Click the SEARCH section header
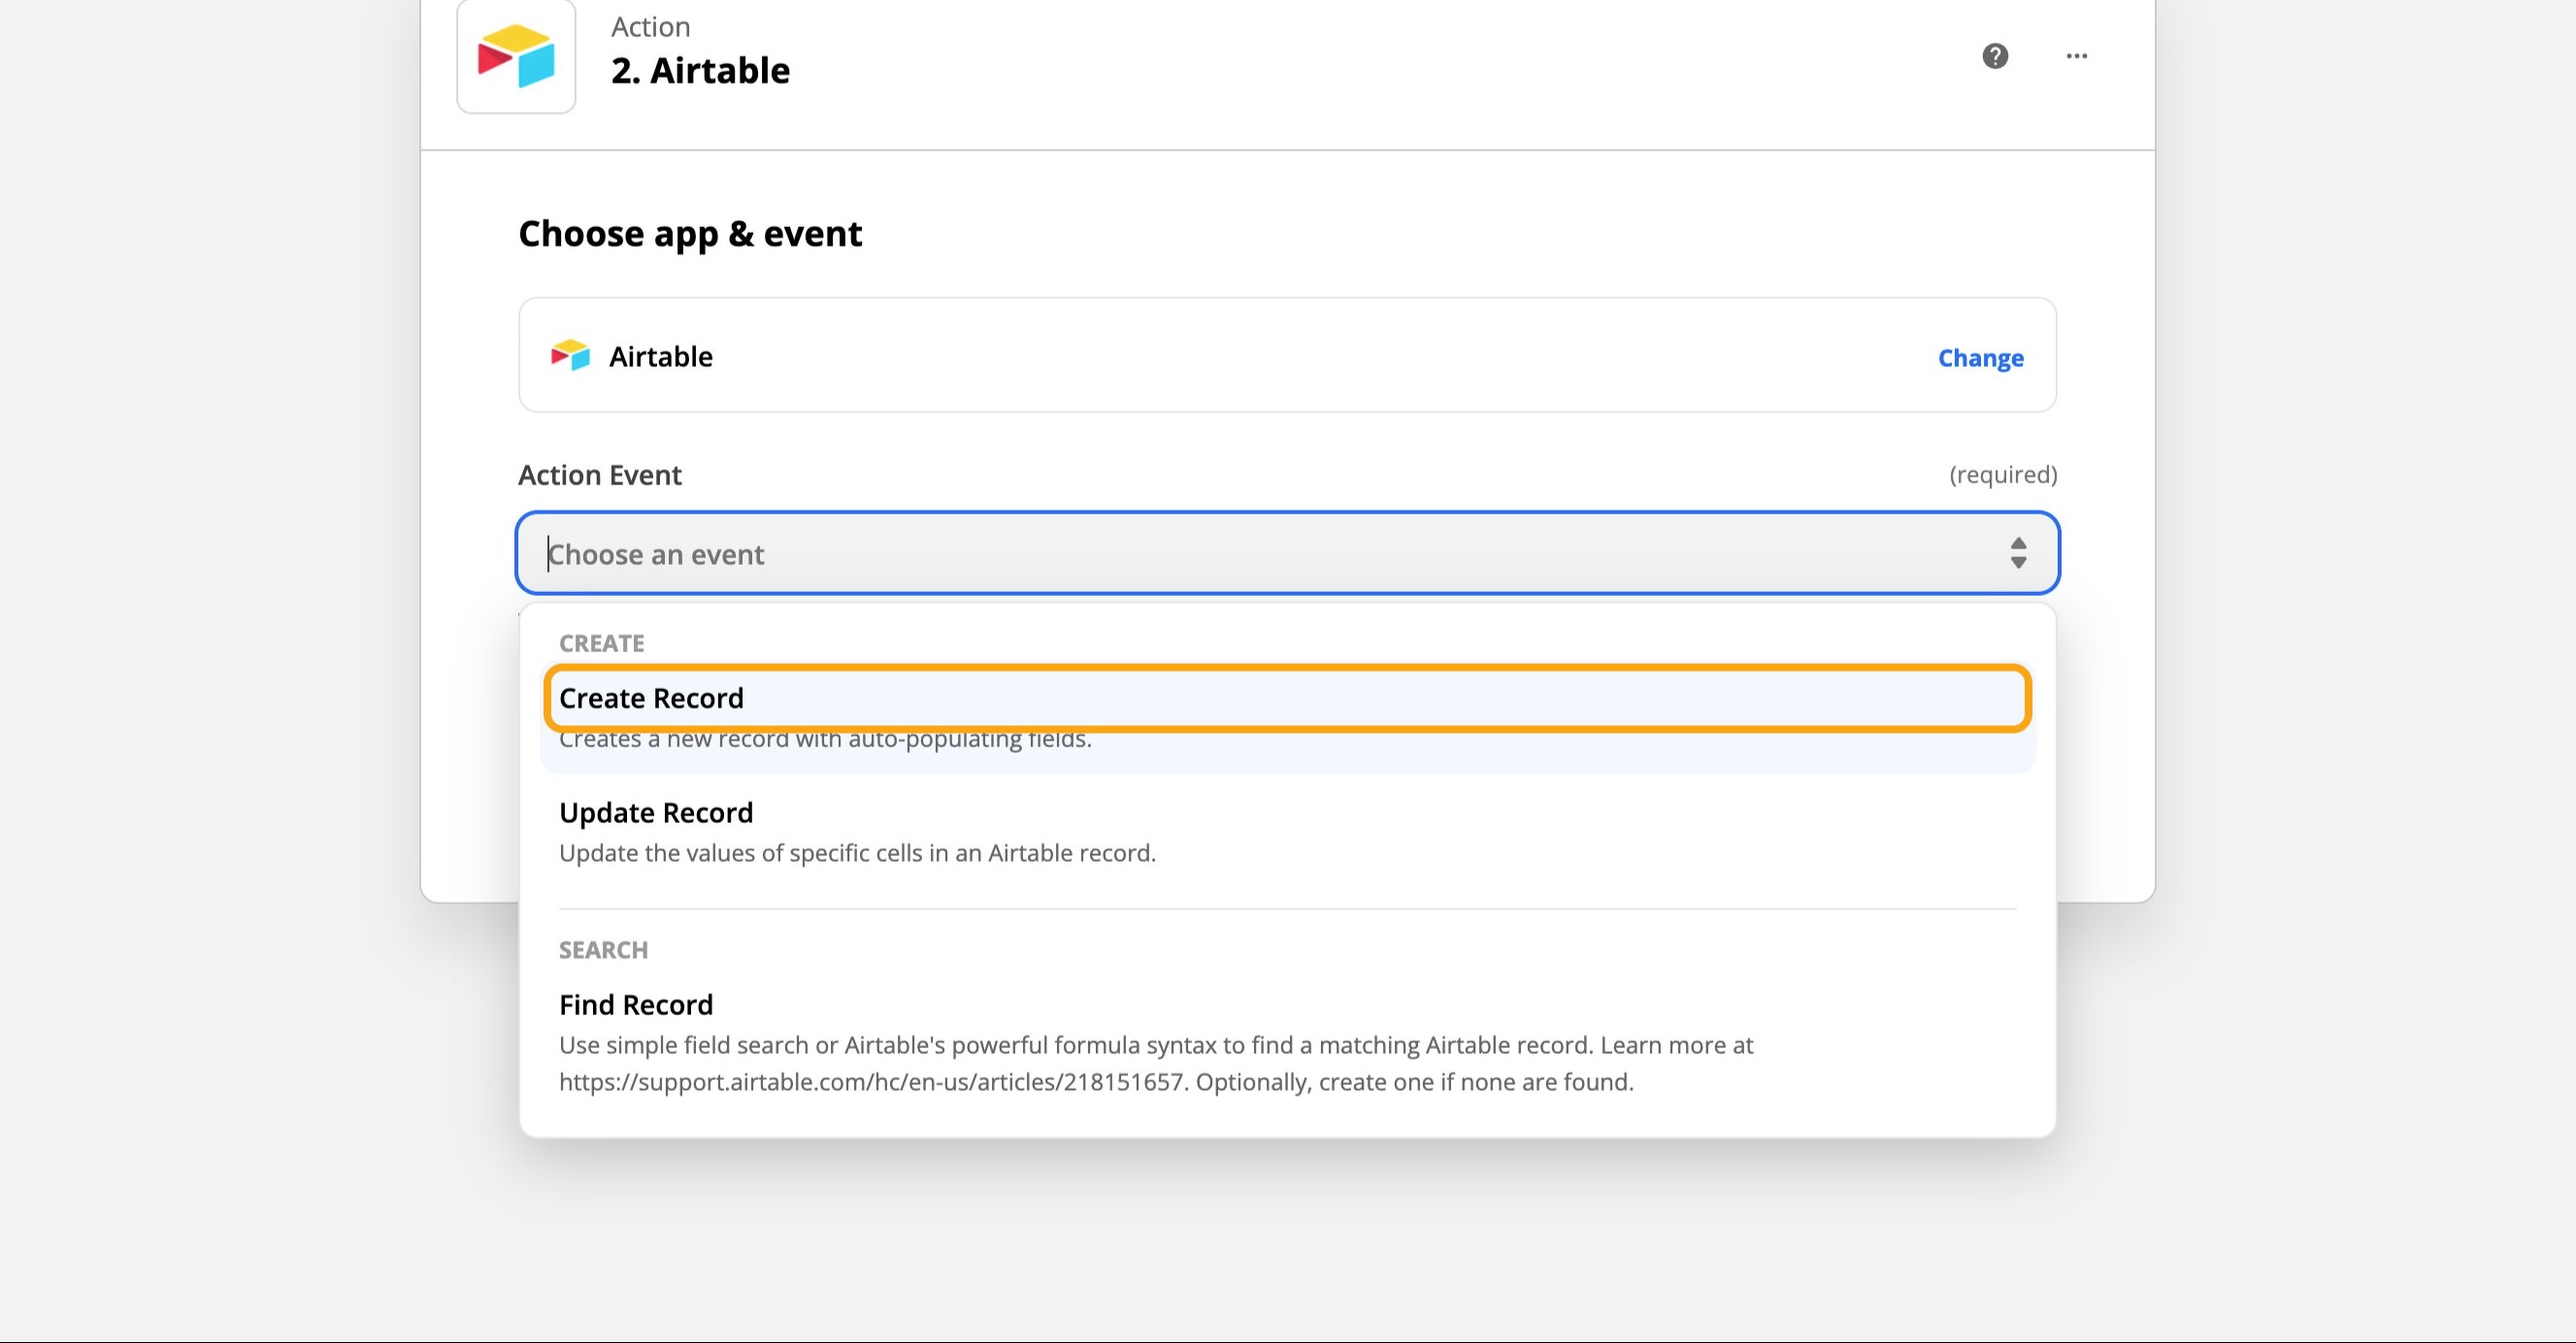Viewport: 2576px width, 1343px height. click(x=603, y=950)
